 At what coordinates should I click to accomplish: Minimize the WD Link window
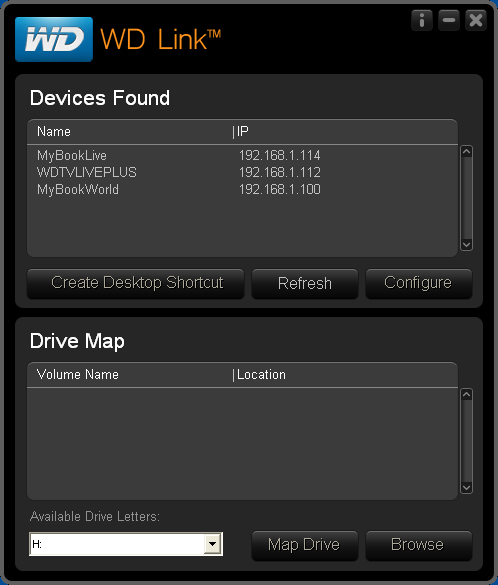pos(449,20)
